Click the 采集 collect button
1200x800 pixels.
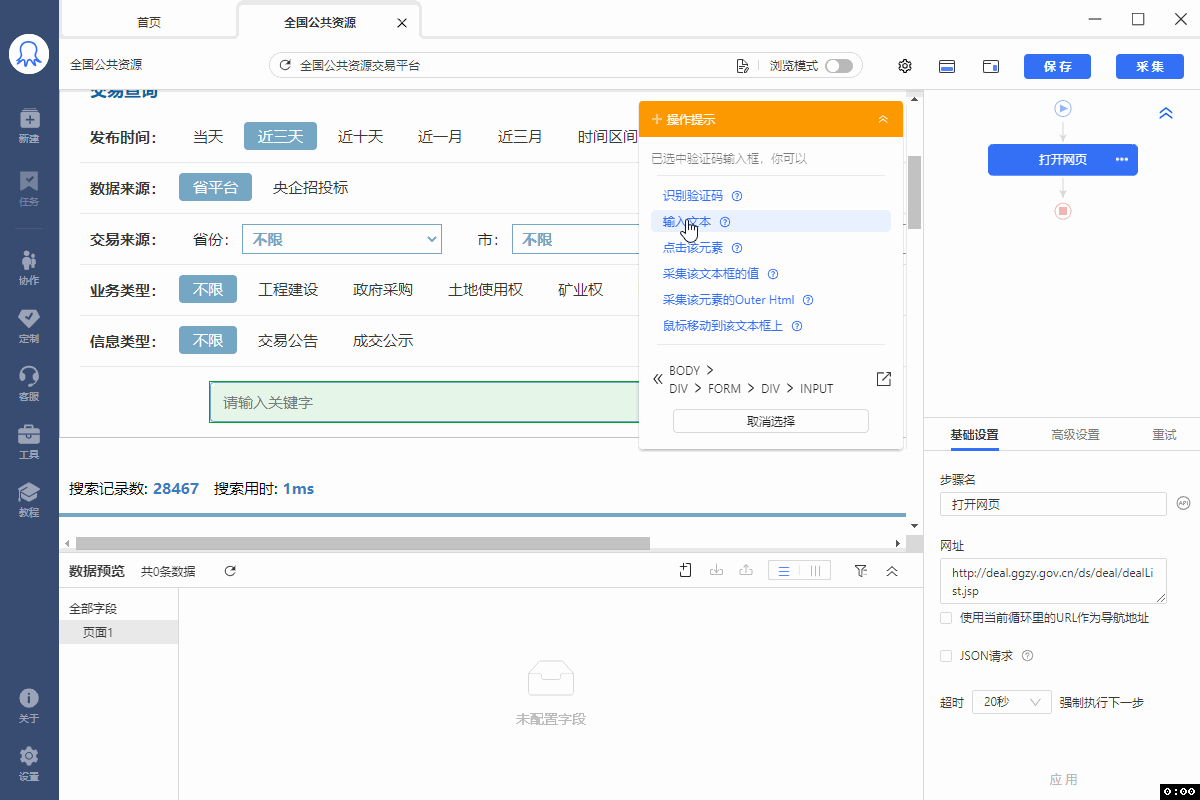point(1150,66)
